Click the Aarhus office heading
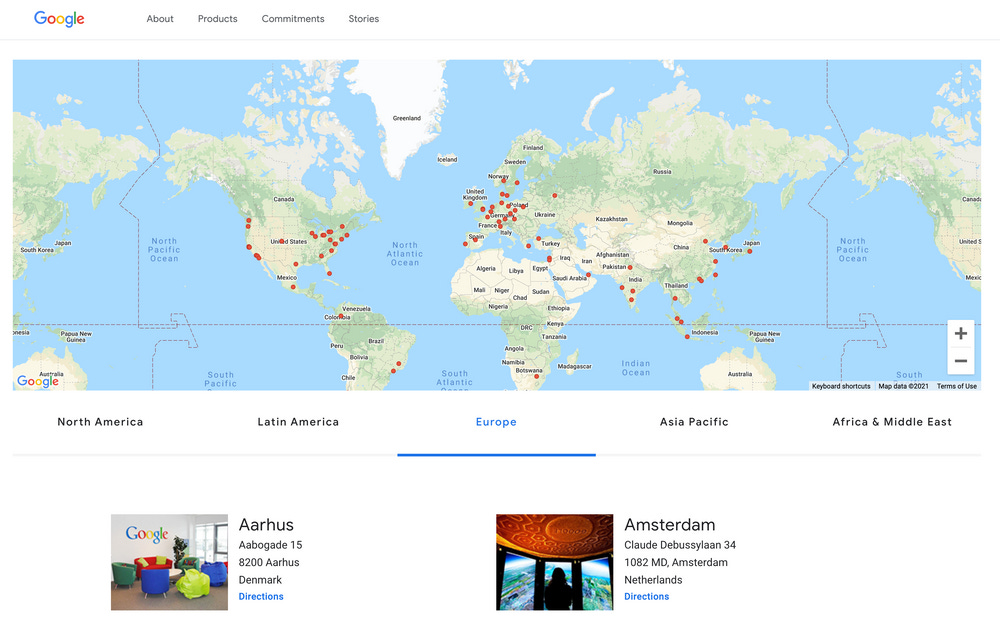 (266, 525)
